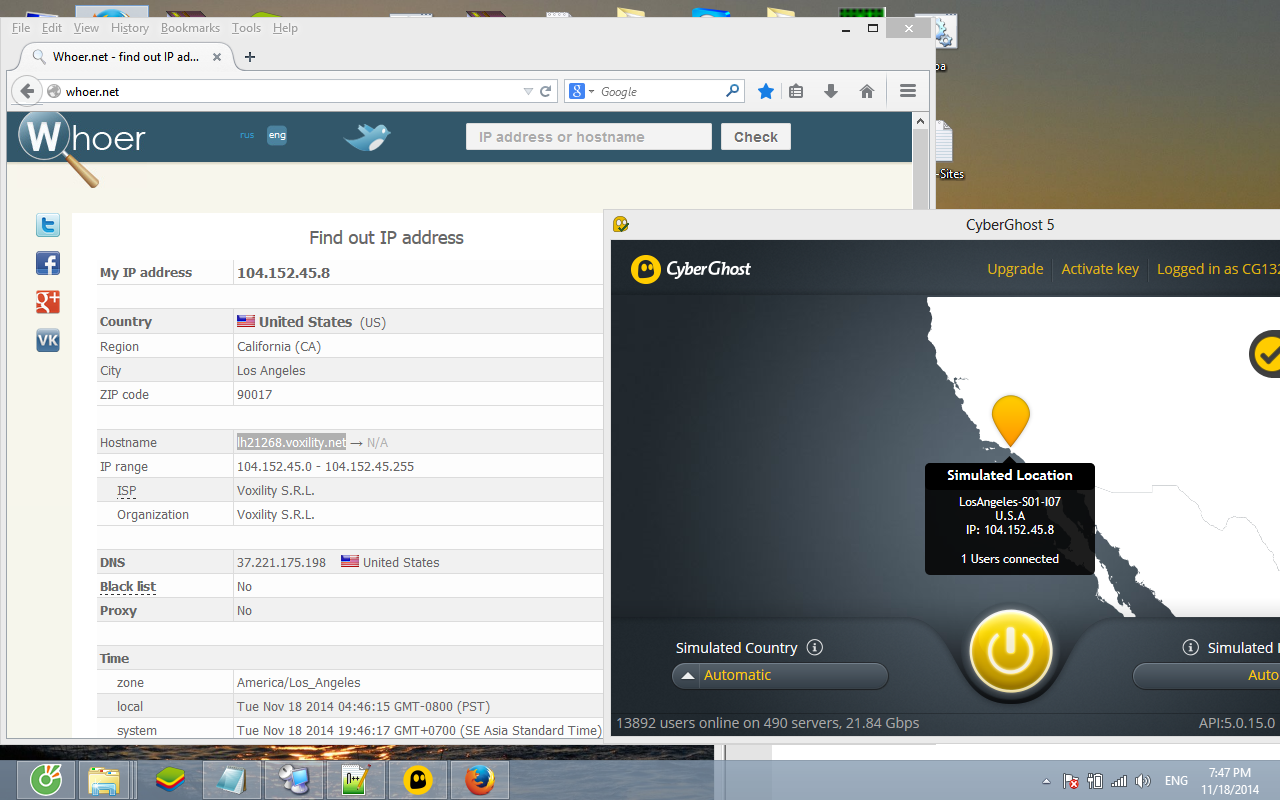Click the Check button on Whoer
Image resolution: width=1280 pixels, height=800 pixels.
[x=756, y=137]
